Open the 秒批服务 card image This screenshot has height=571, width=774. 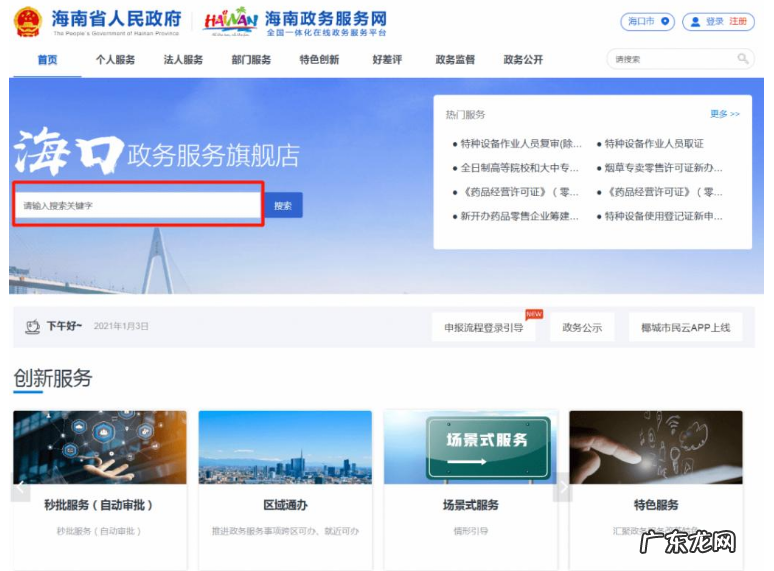100,447
